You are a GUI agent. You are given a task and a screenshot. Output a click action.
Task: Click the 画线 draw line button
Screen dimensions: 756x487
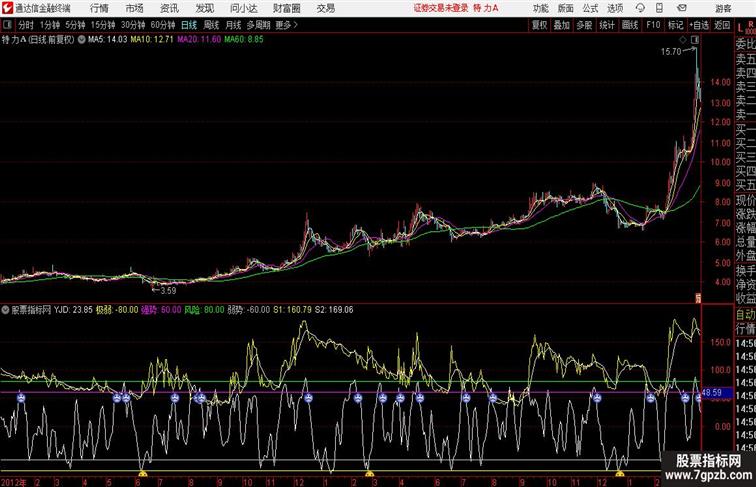(x=630, y=25)
